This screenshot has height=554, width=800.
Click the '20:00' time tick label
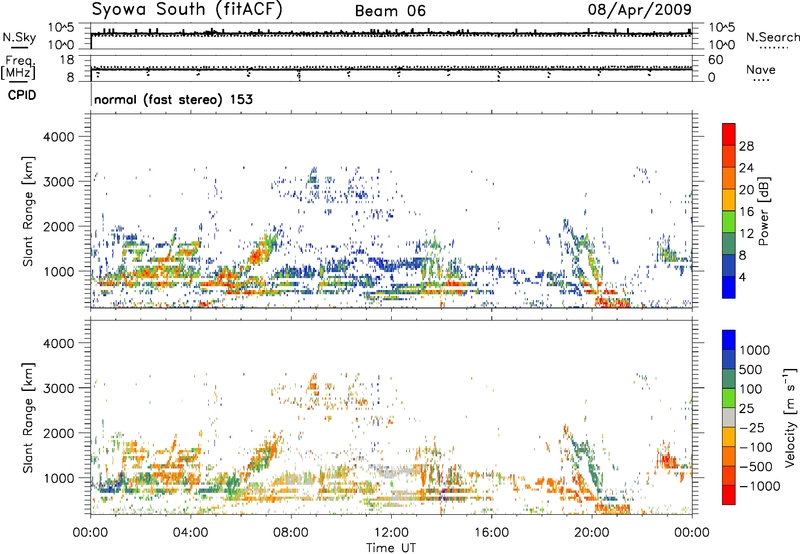point(591,533)
